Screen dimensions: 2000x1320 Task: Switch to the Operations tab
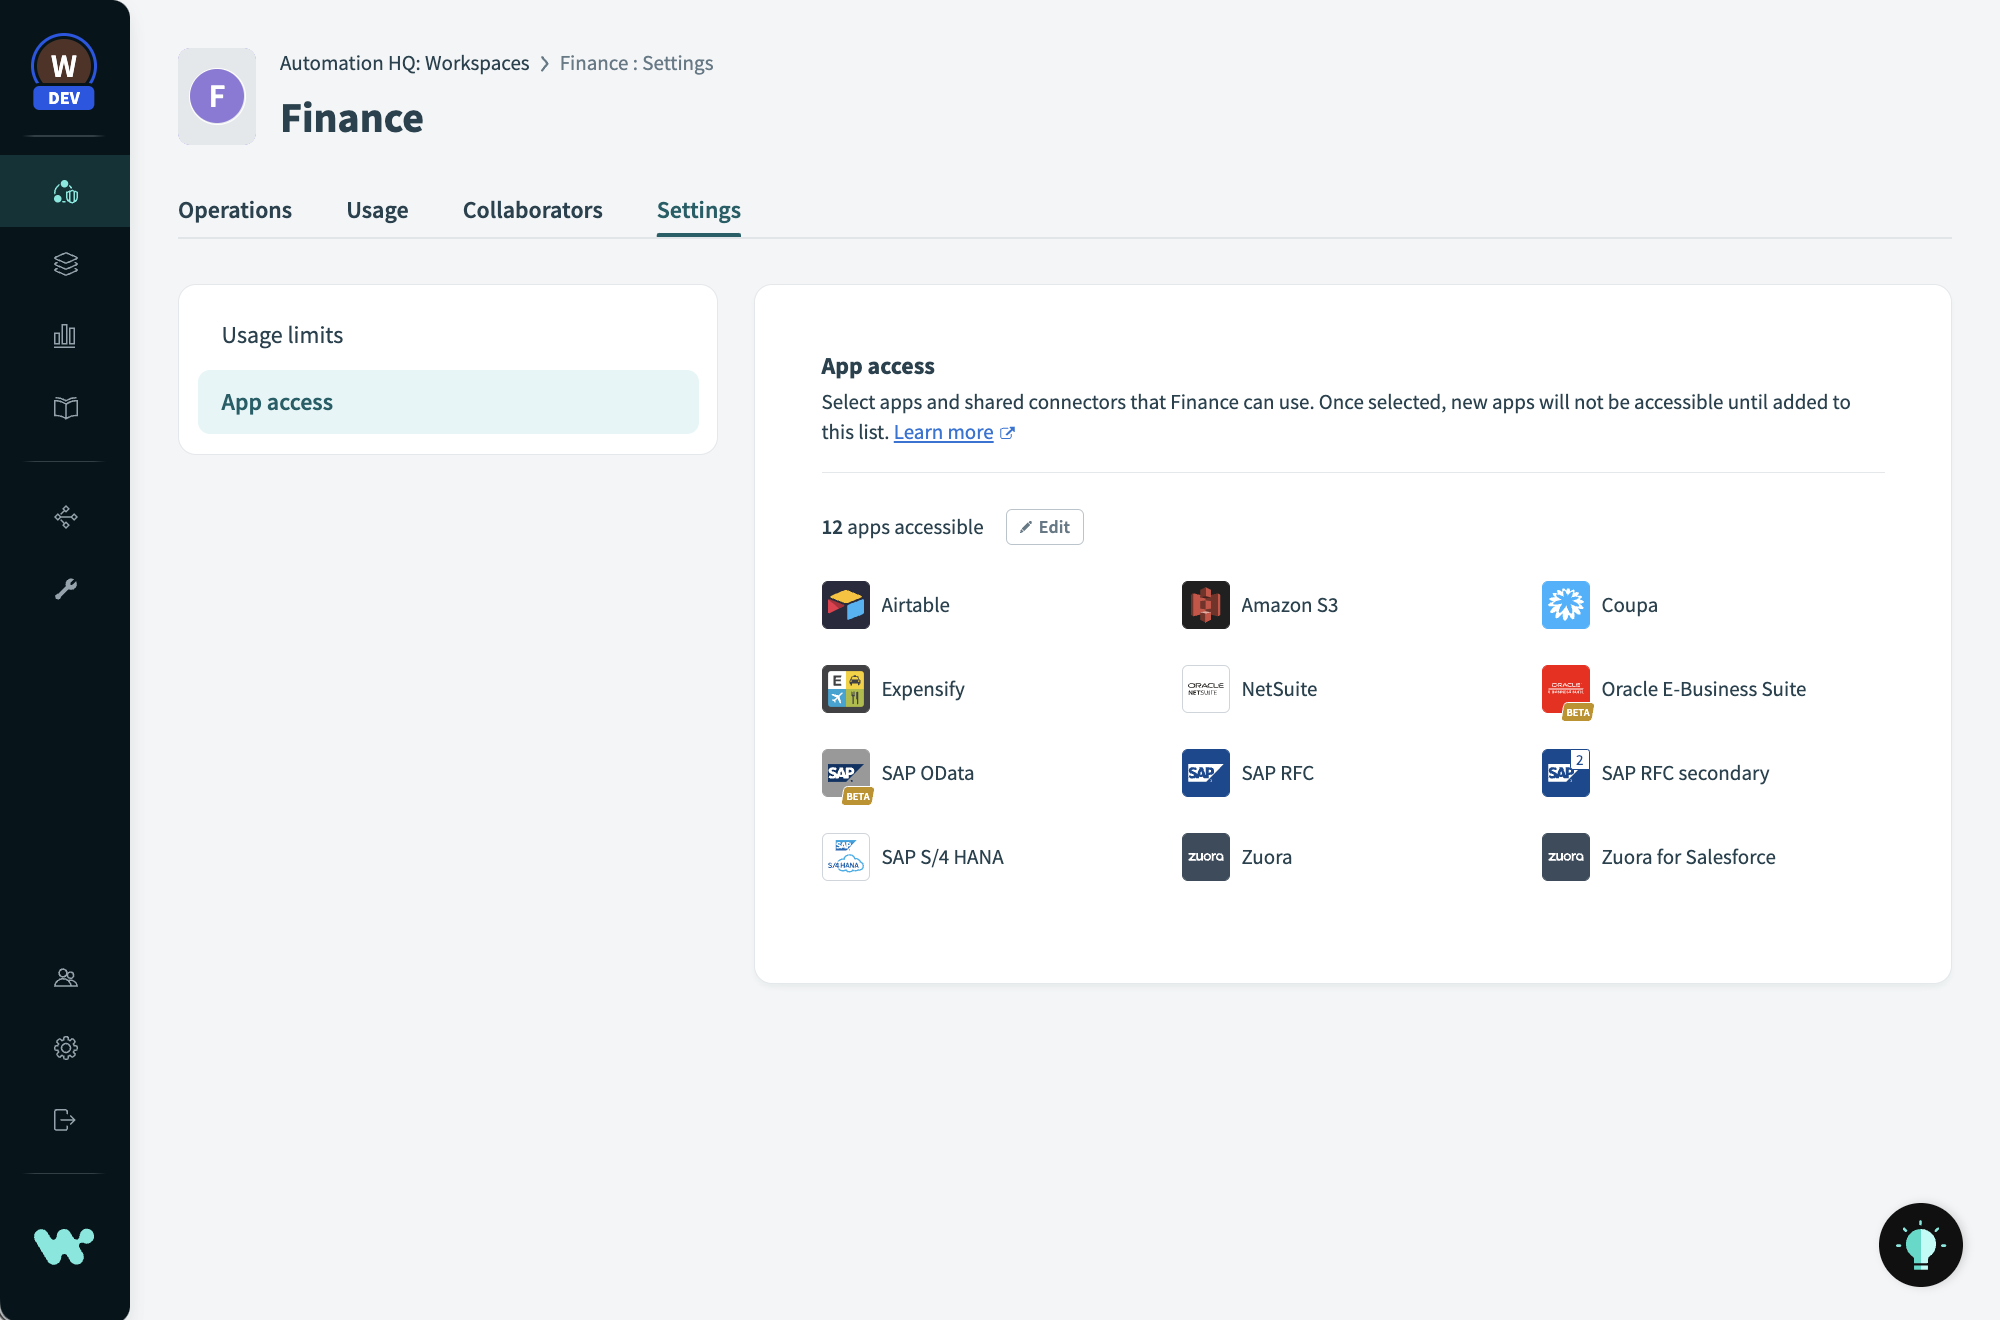pyautogui.click(x=235, y=210)
